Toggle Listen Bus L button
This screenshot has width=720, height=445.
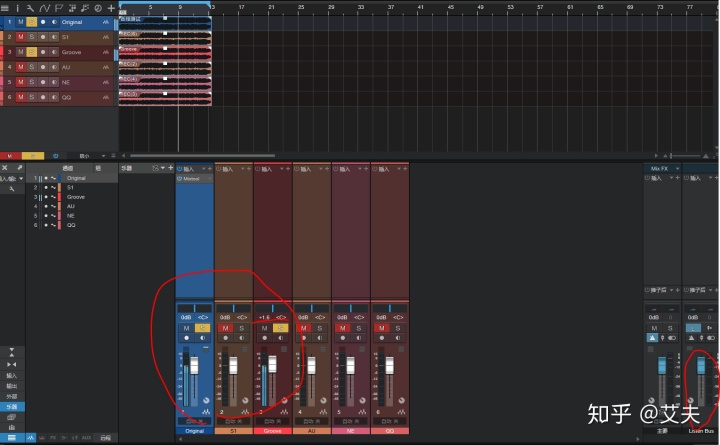point(693,328)
